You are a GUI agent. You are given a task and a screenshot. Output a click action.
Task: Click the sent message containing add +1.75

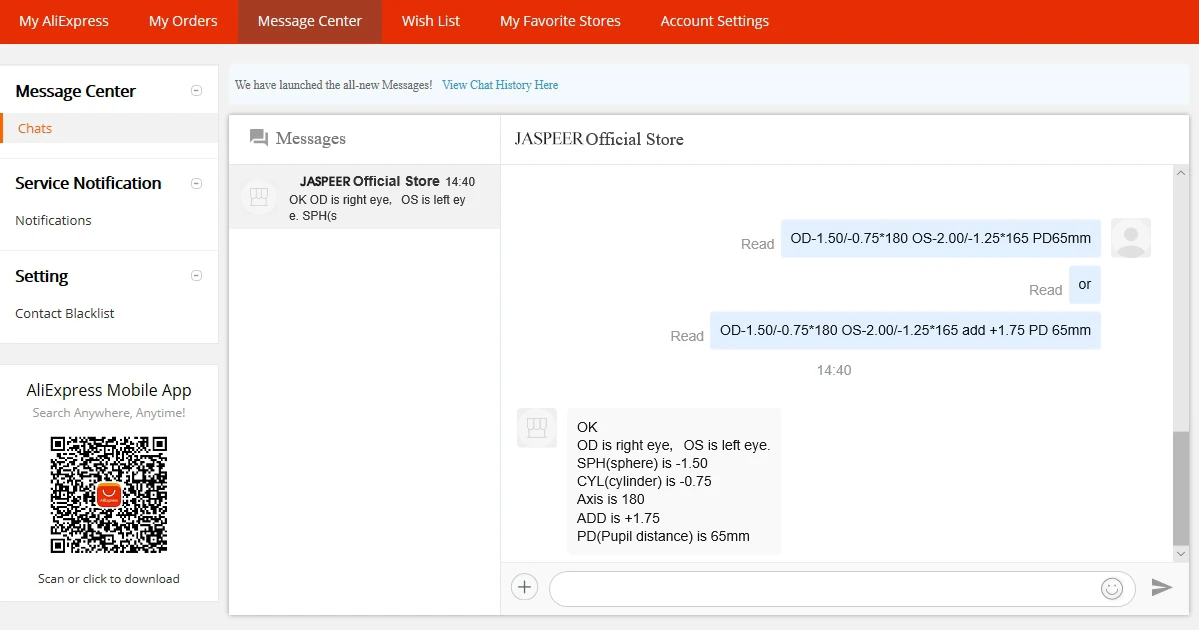pyautogui.click(x=905, y=330)
